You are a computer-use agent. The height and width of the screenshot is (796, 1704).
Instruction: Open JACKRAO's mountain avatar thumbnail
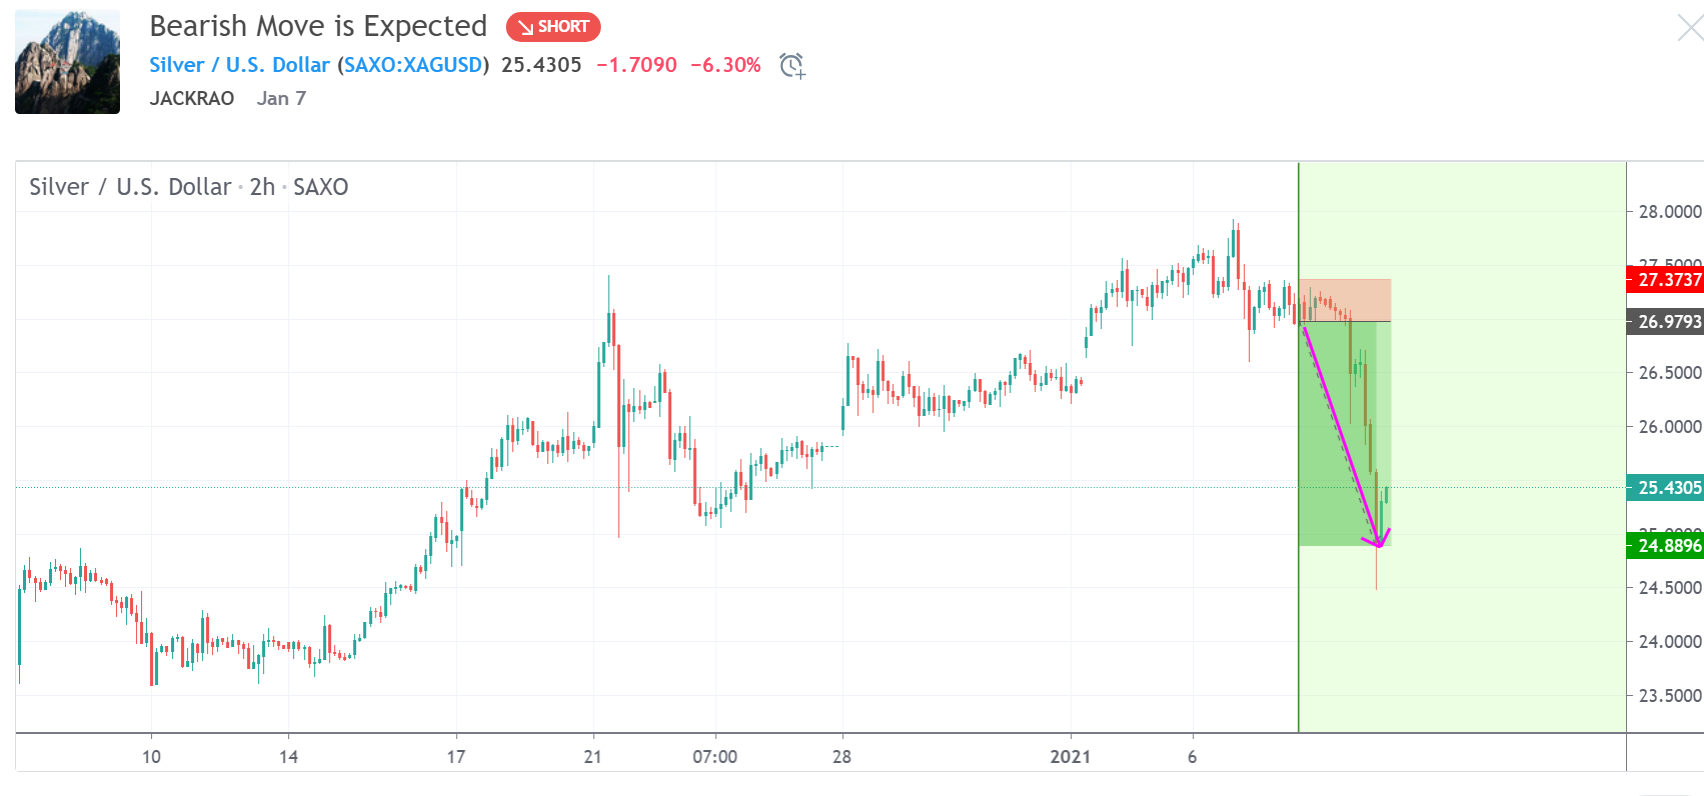(x=67, y=62)
